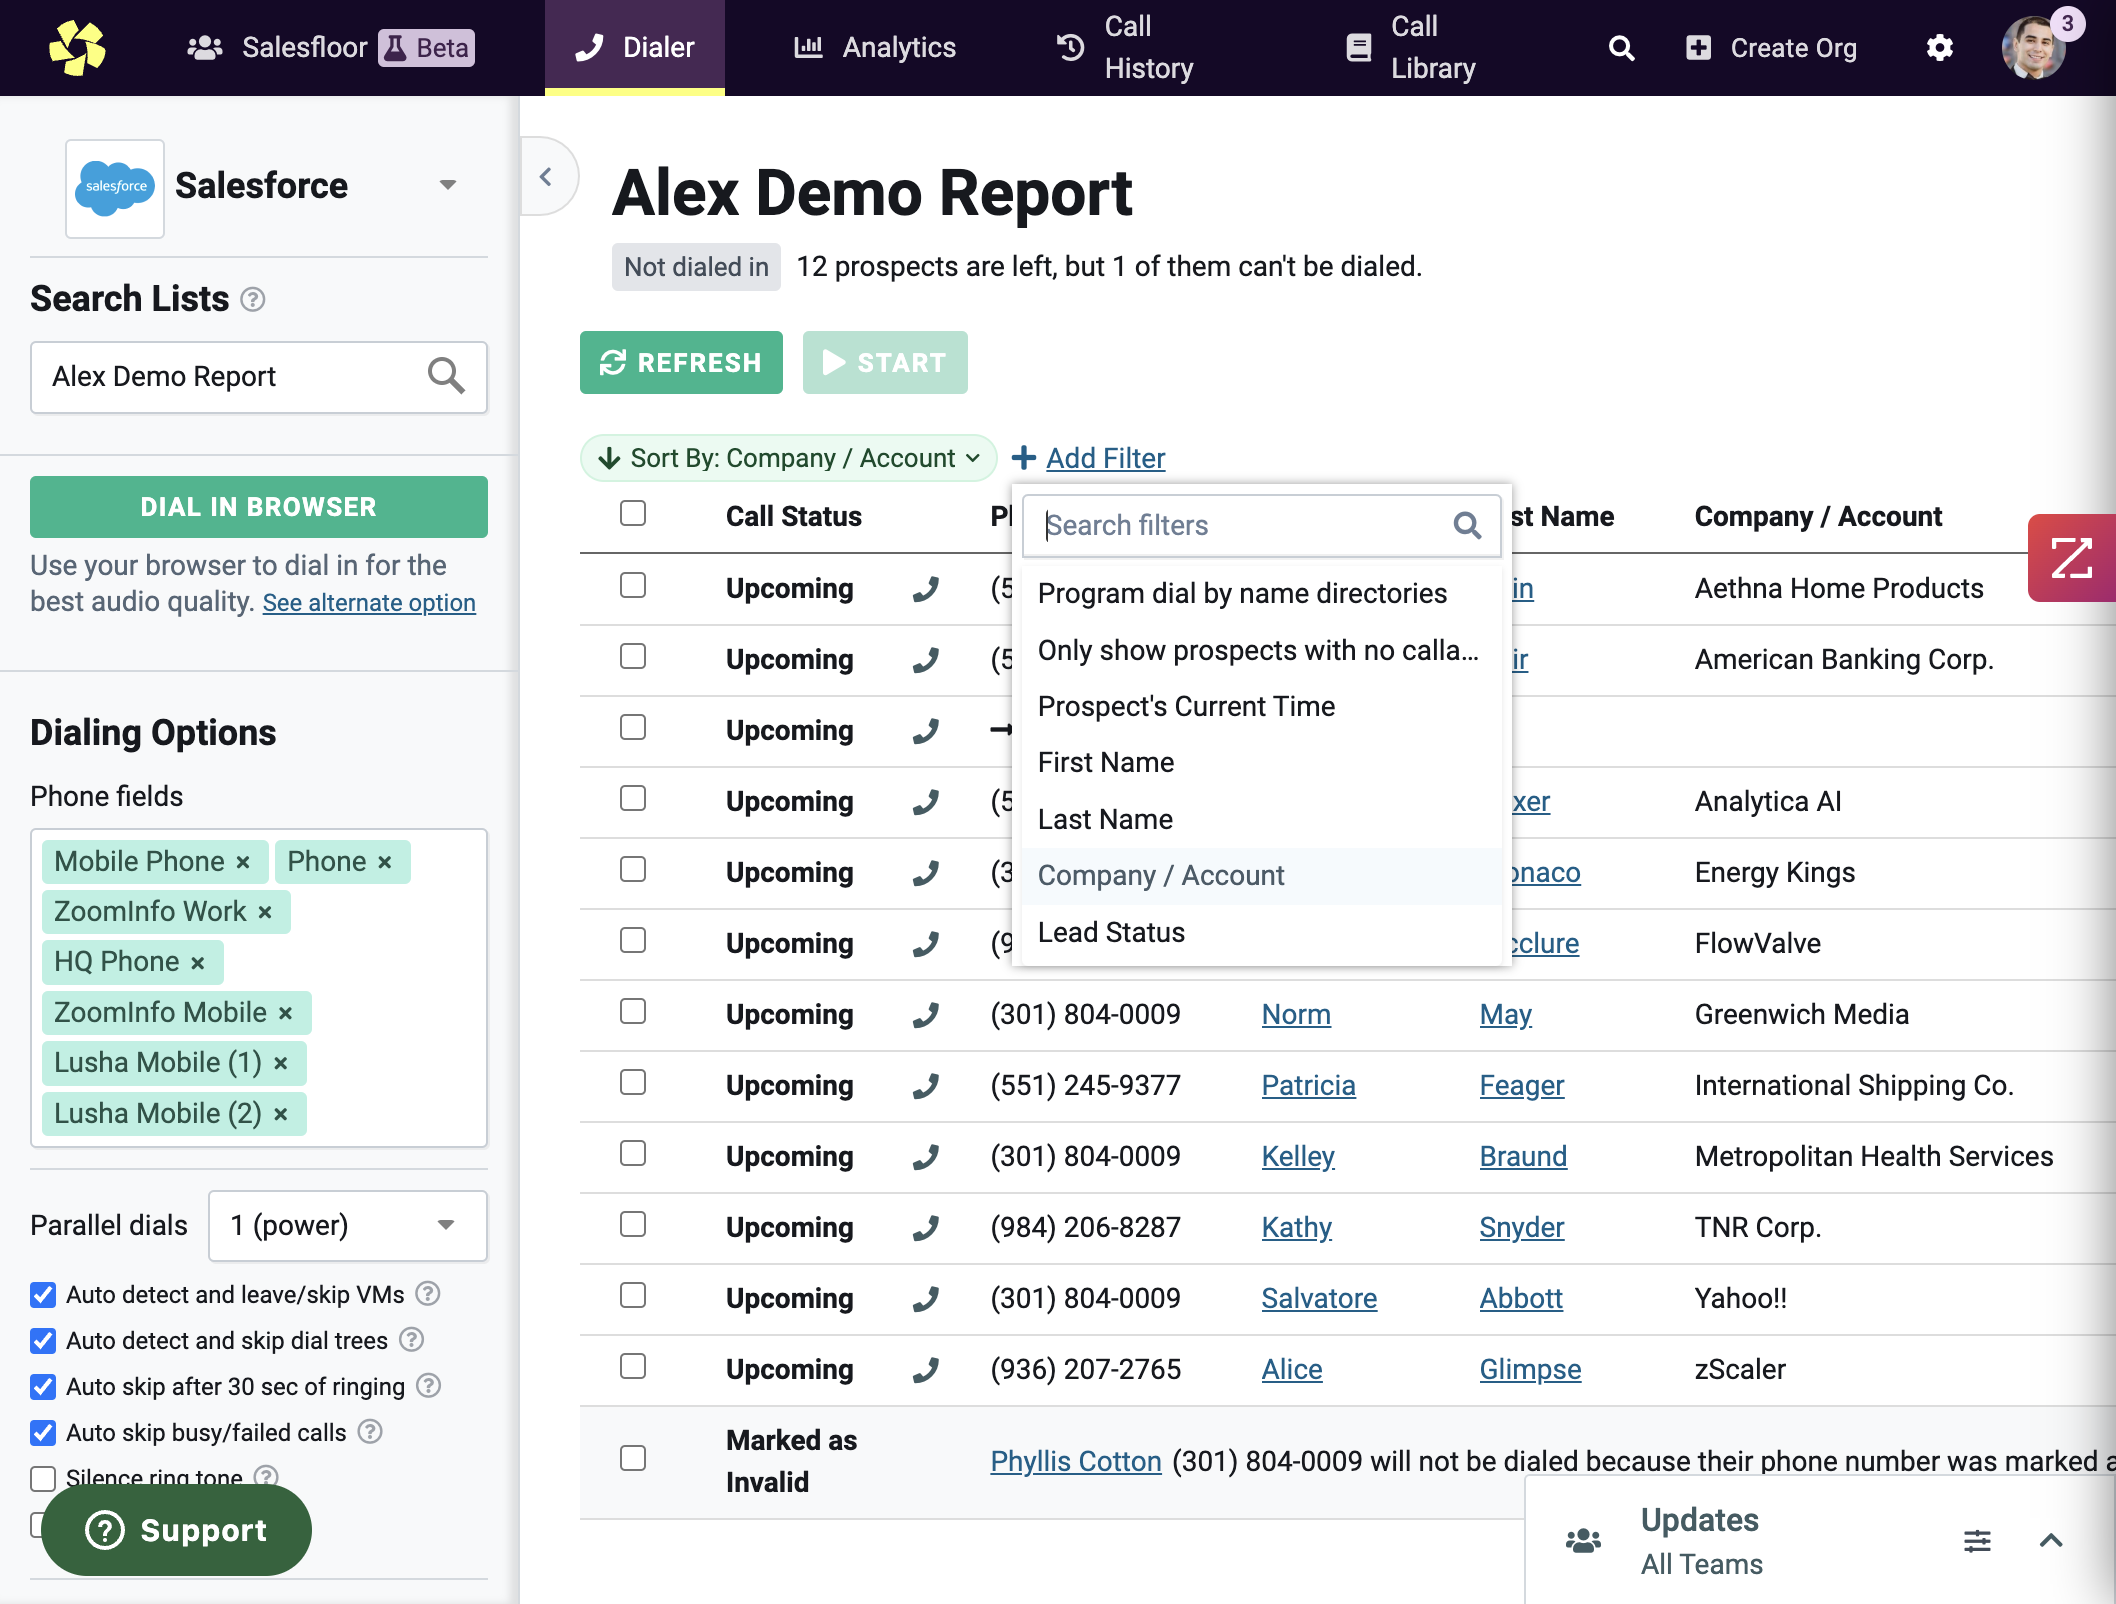The width and height of the screenshot is (2116, 1604).
Task: Open Salesfloor Beta tab
Action: (x=330, y=48)
